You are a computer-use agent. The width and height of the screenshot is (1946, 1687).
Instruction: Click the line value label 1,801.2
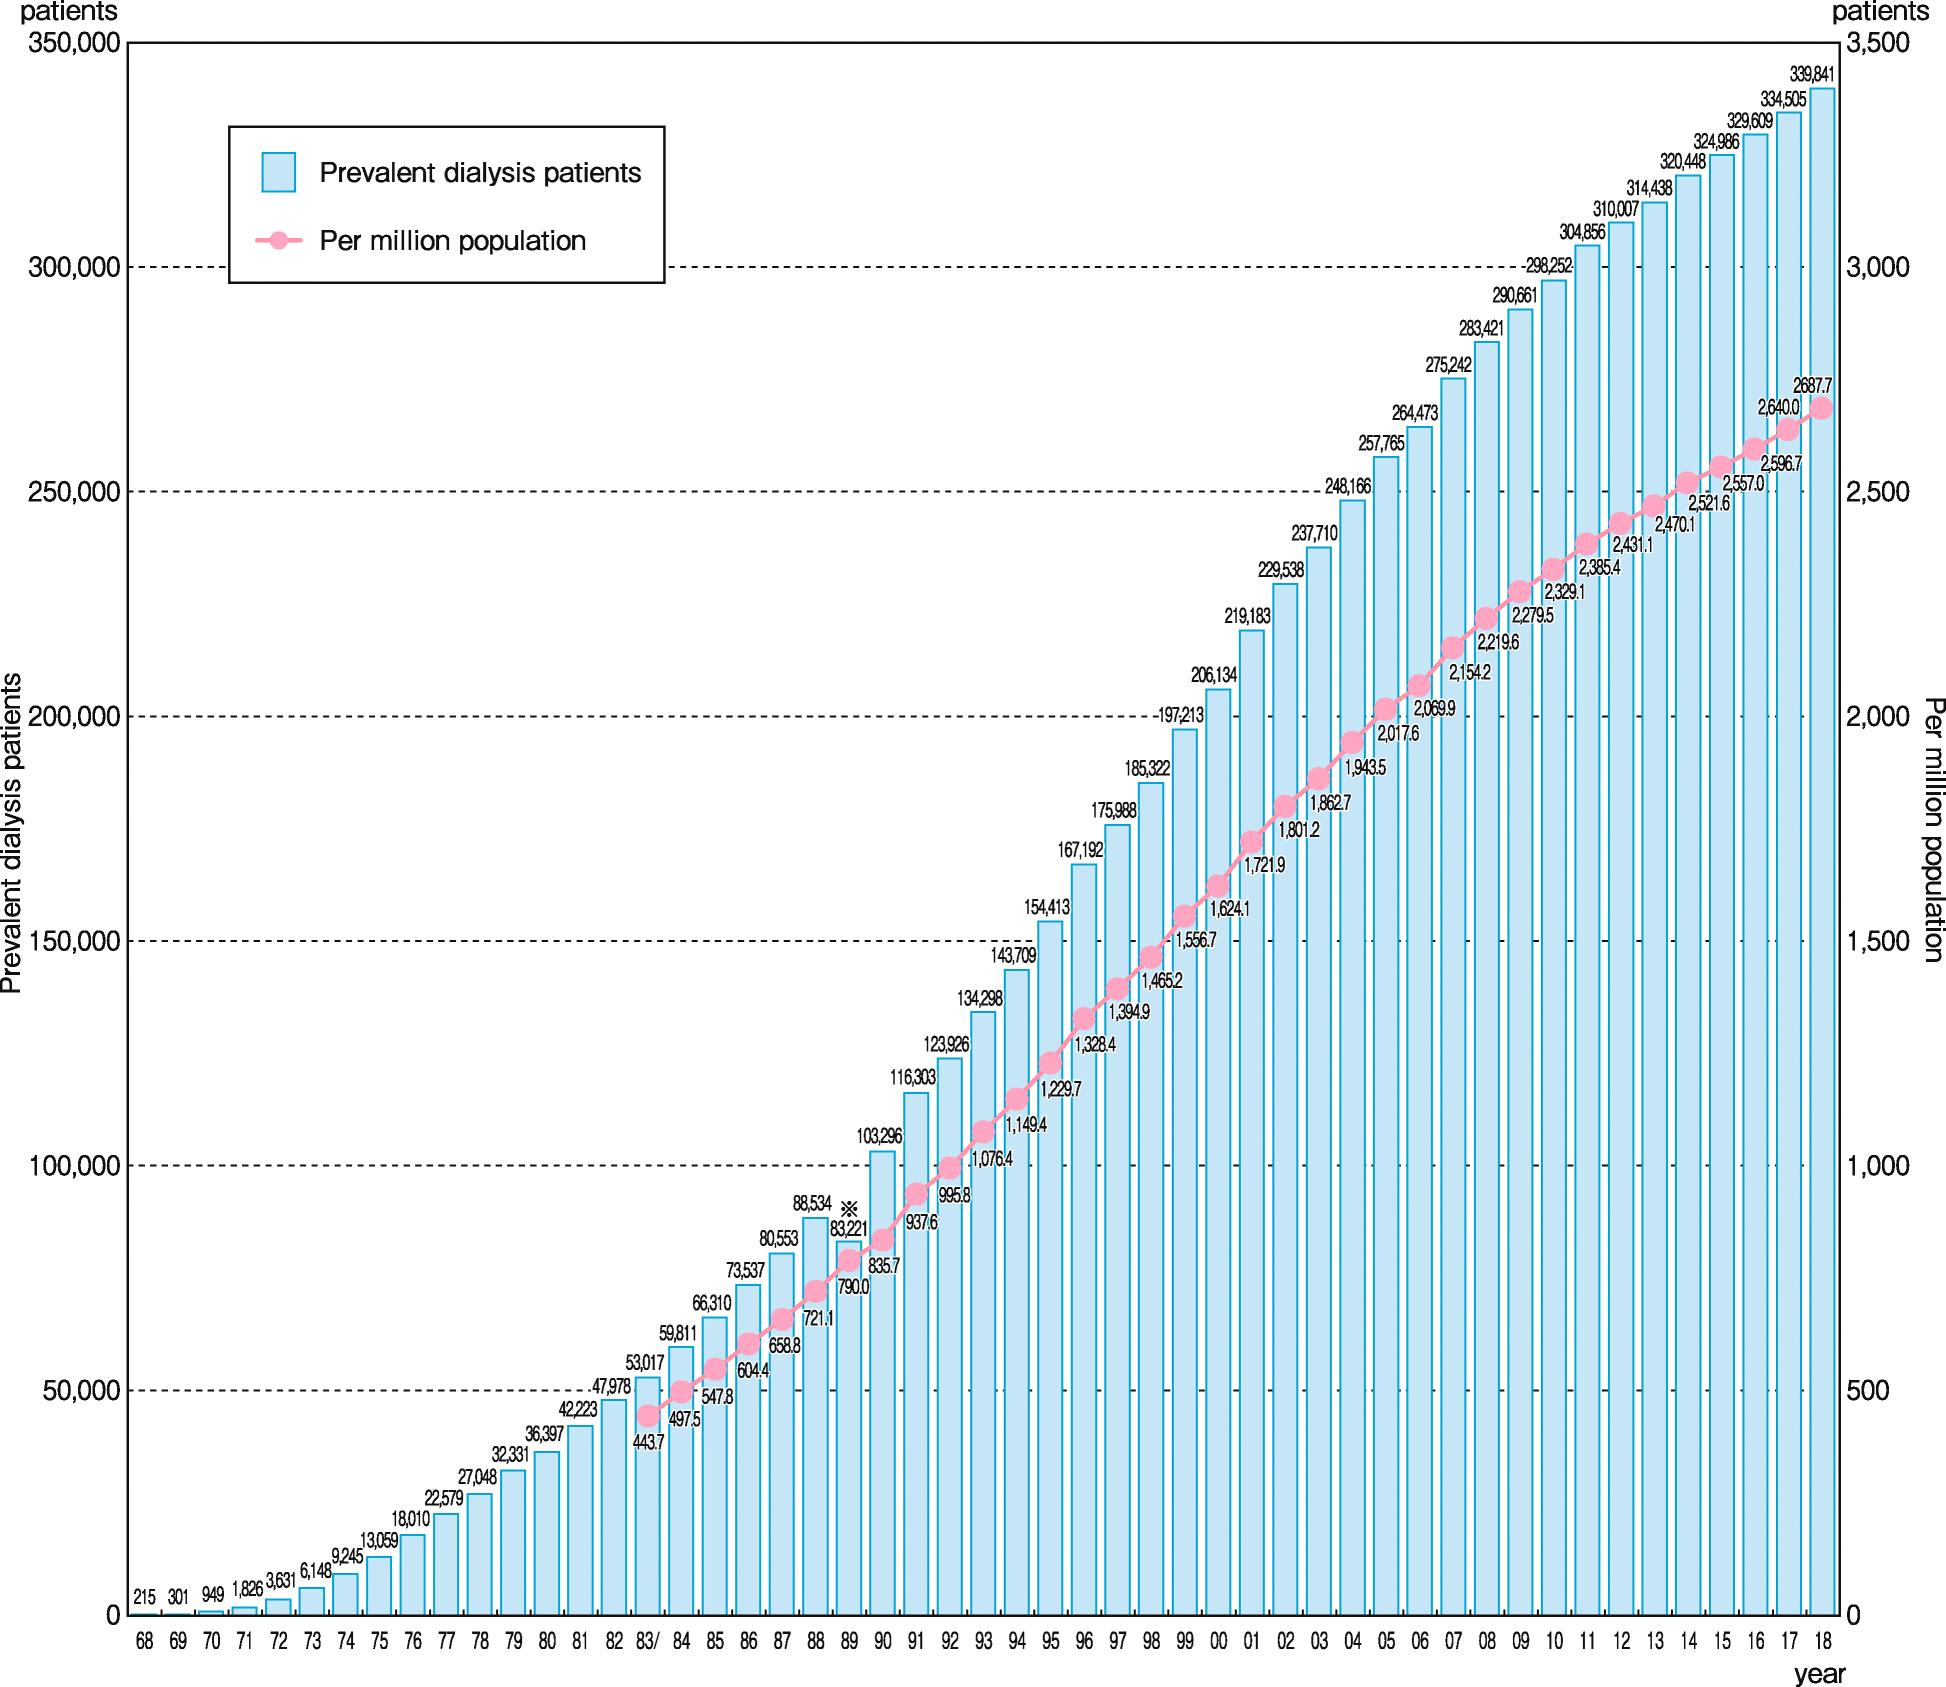1298,830
